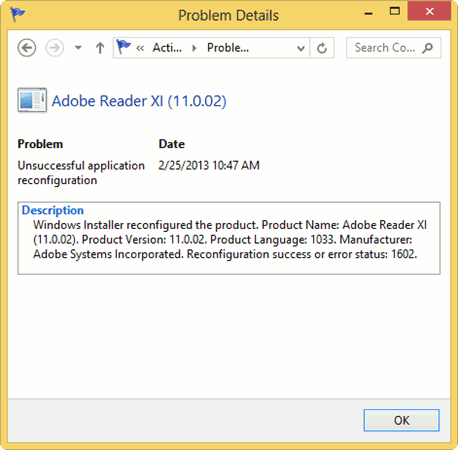
Task: Click the 'Adobe Reader XI (11.0.02)' heading
Action: pyautogui.click(x=139, y=101)
